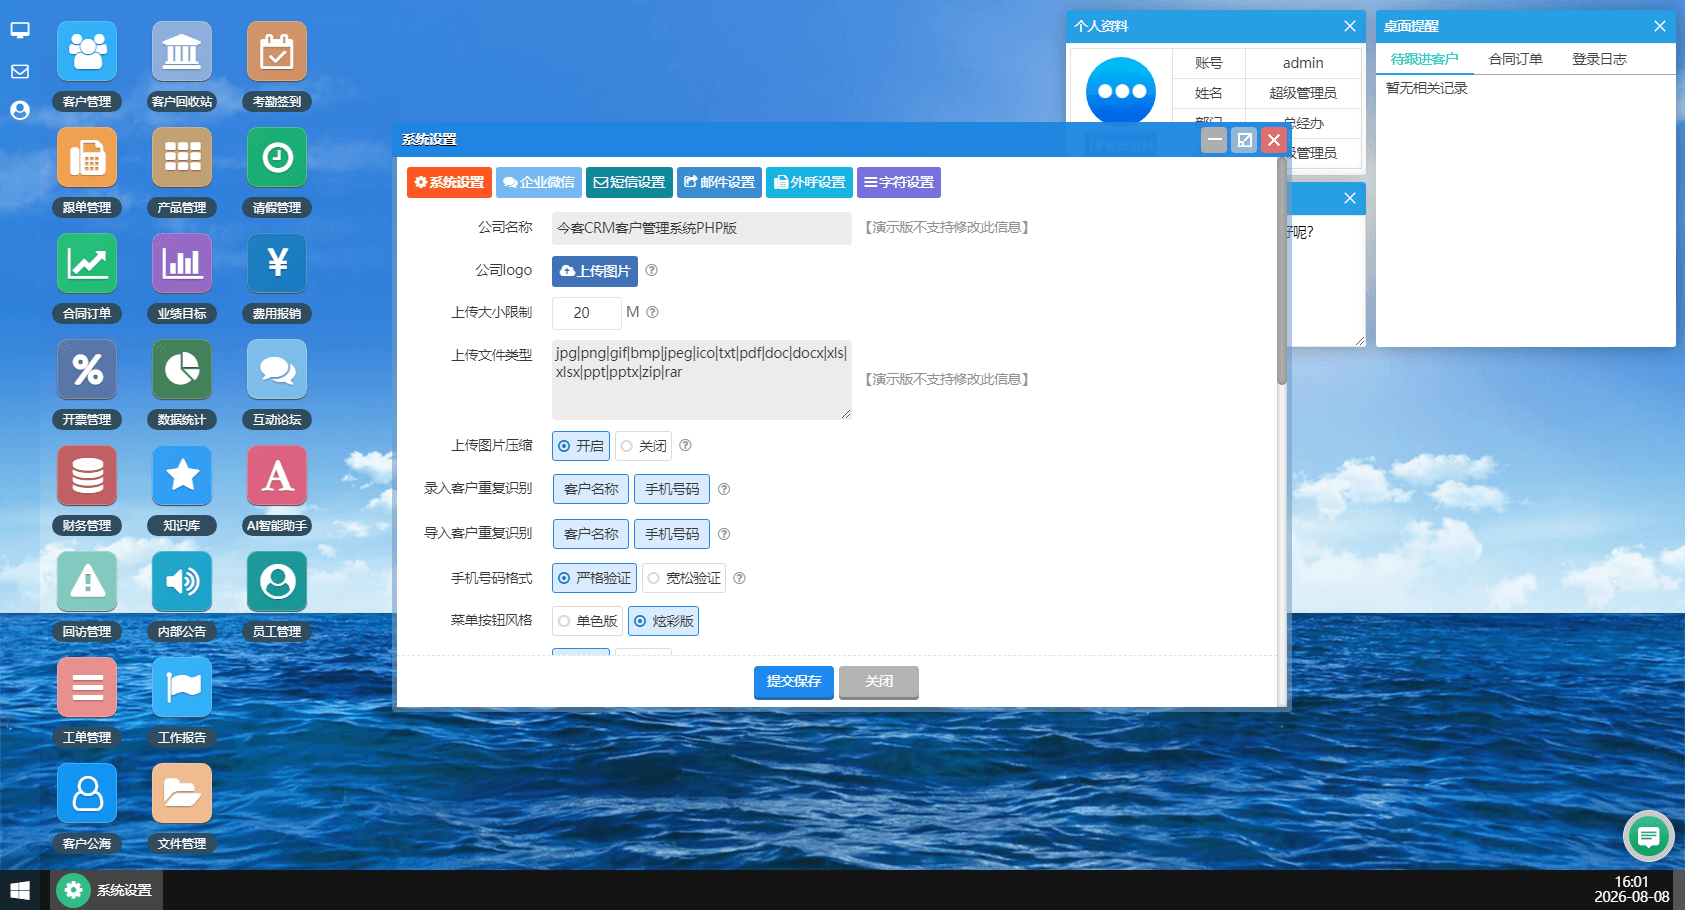Open the 合同订单 chart icon
The width and height of the screenshot is (1685, 910).
tap(87, 264)
